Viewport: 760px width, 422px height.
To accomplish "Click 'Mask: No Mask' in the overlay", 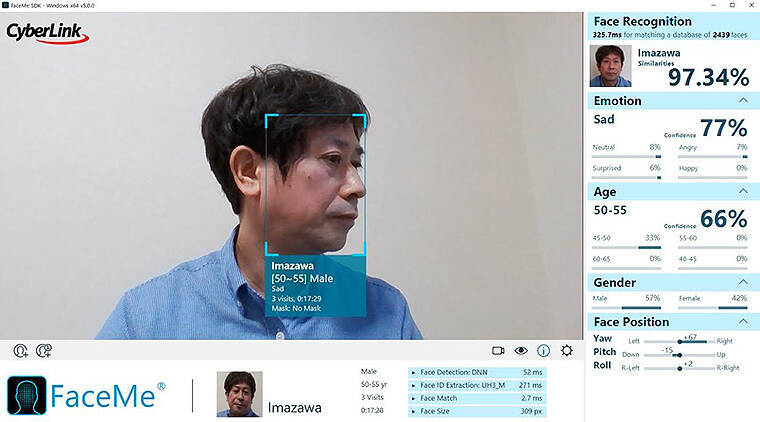I will 296,308.
